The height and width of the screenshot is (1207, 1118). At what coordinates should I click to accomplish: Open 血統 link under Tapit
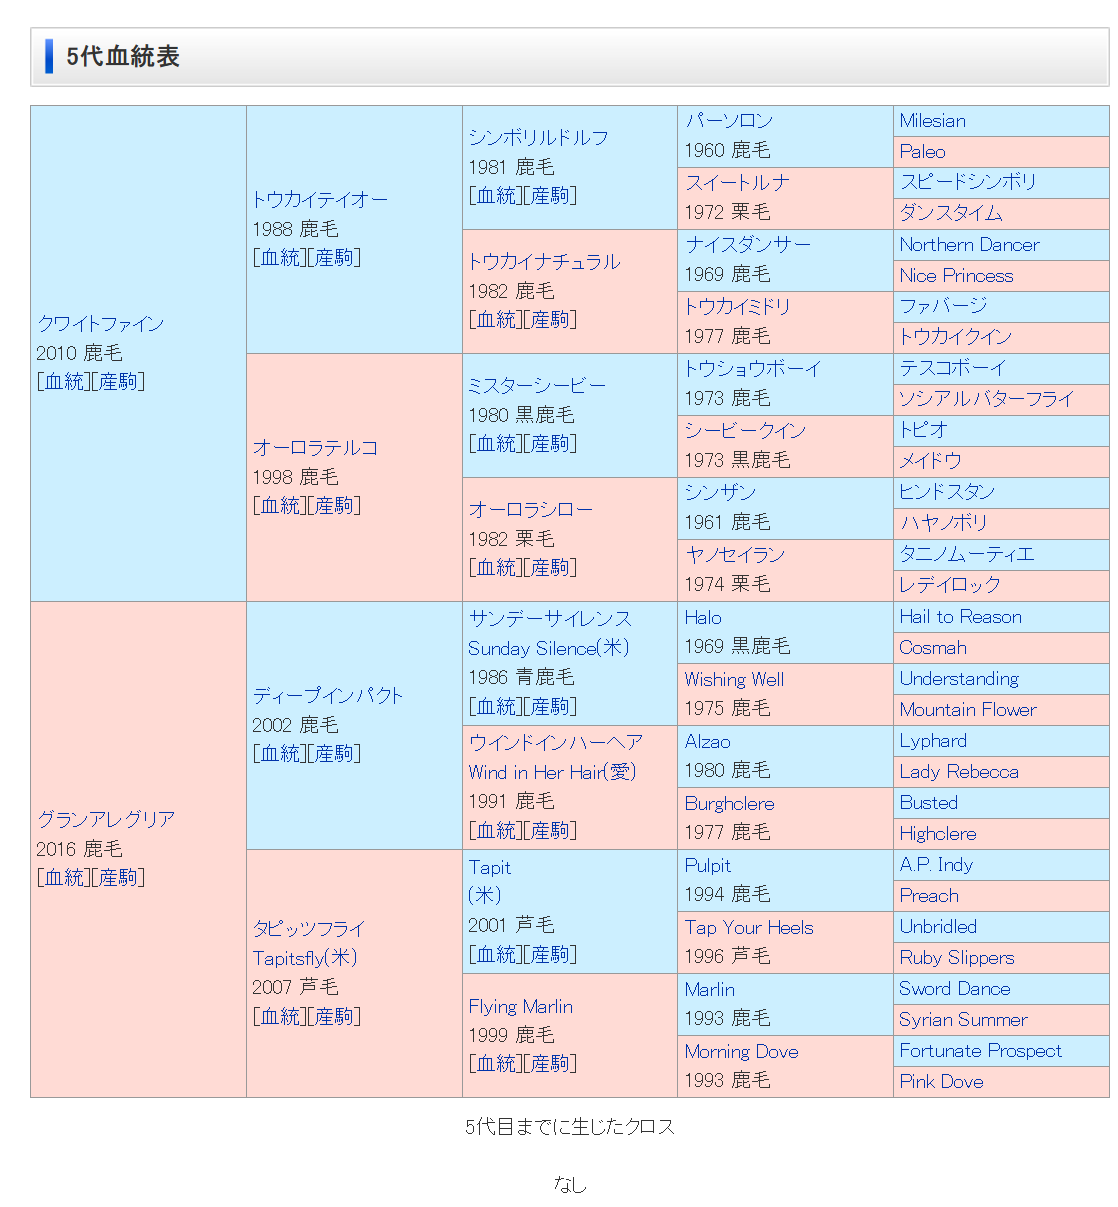(x=497, y=954)
